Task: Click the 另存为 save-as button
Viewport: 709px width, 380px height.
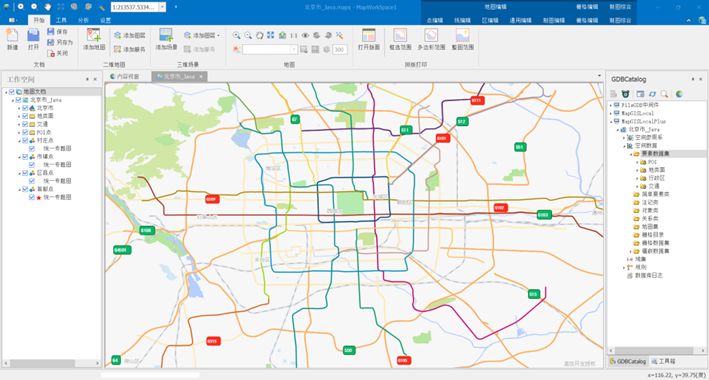Action: [60, 42]
